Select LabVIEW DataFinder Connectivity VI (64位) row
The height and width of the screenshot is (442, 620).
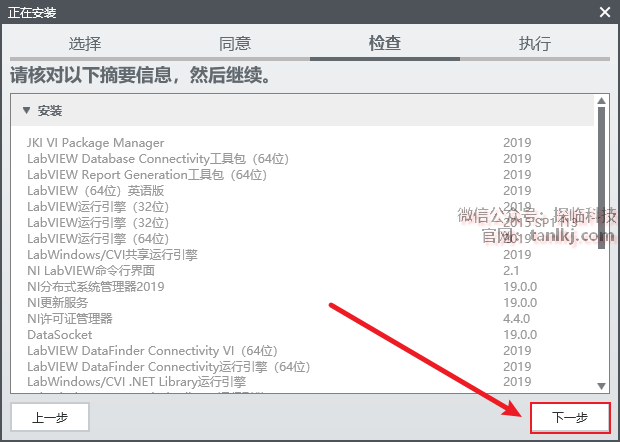pos(302,351)
